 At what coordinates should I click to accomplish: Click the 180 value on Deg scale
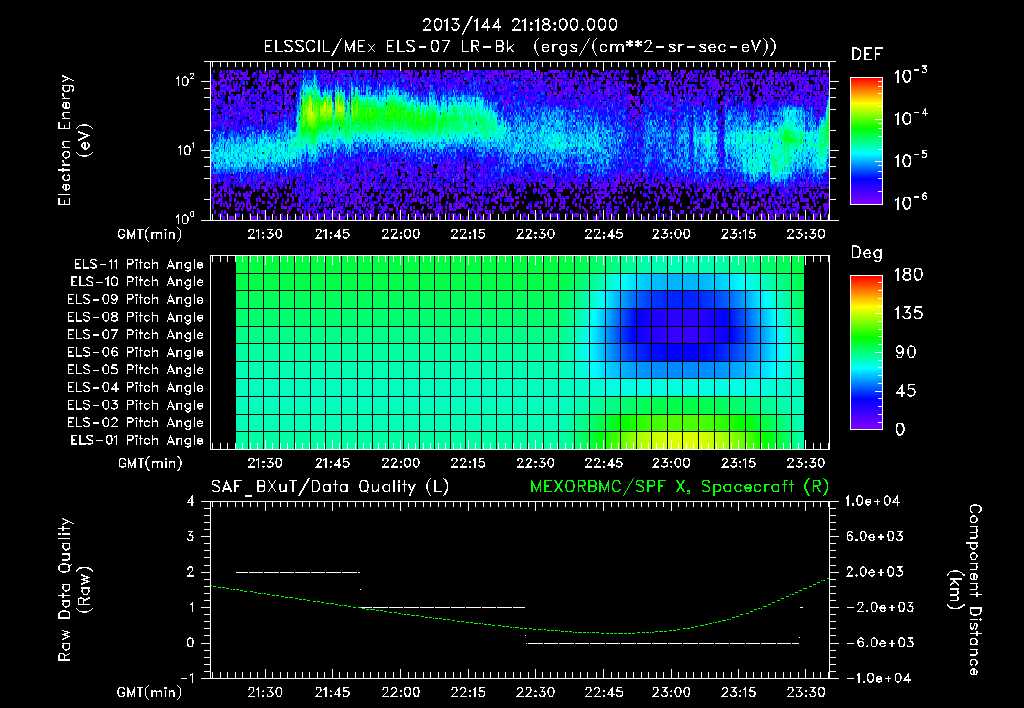(908, 275)
